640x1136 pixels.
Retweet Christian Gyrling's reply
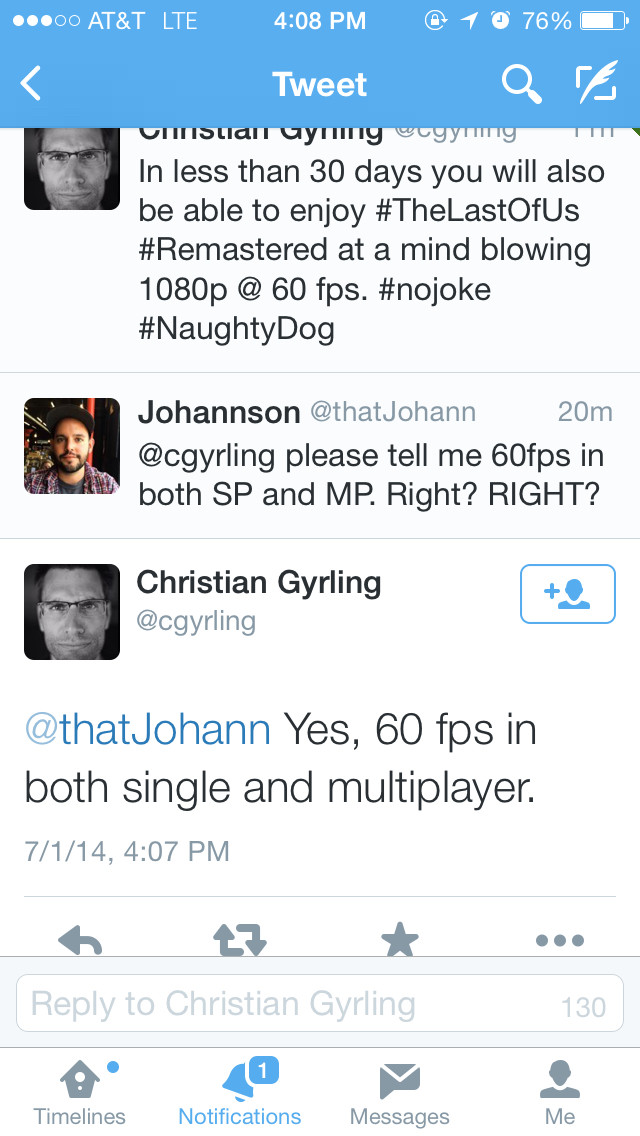coord(240,940)
